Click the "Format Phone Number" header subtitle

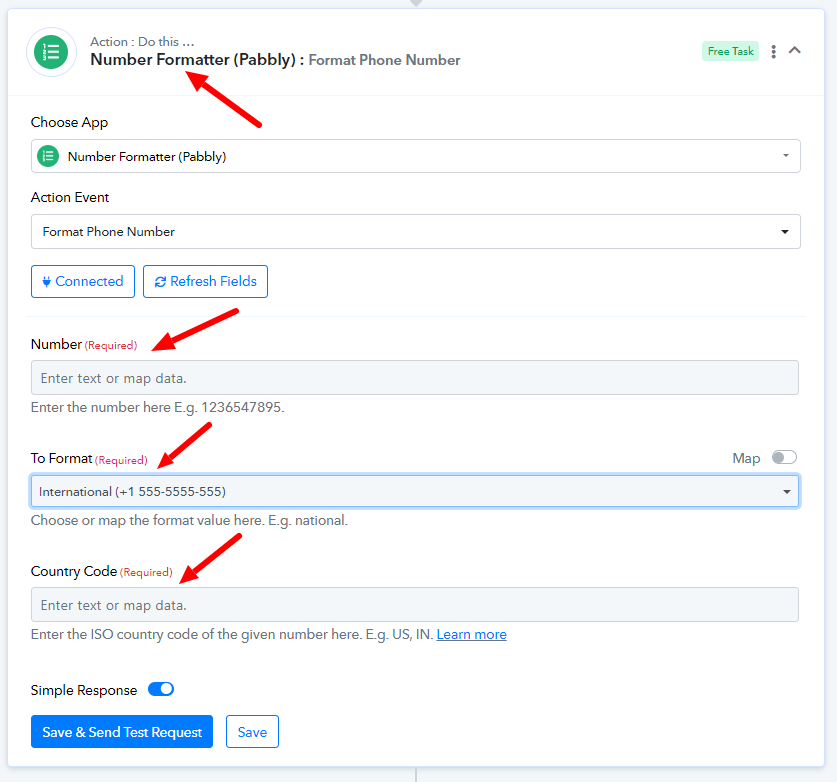384,60
